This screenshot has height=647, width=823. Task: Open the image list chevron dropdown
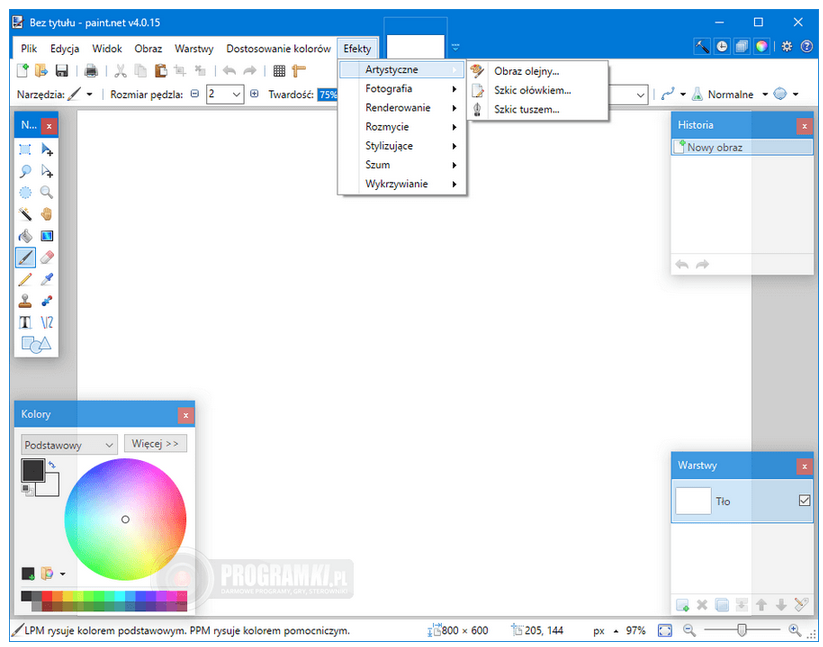[x=455, y=47]
